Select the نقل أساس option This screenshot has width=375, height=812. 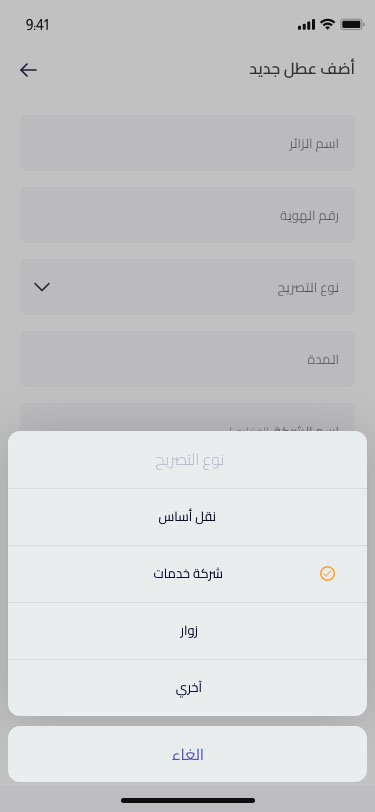click(x=188, y=517)
